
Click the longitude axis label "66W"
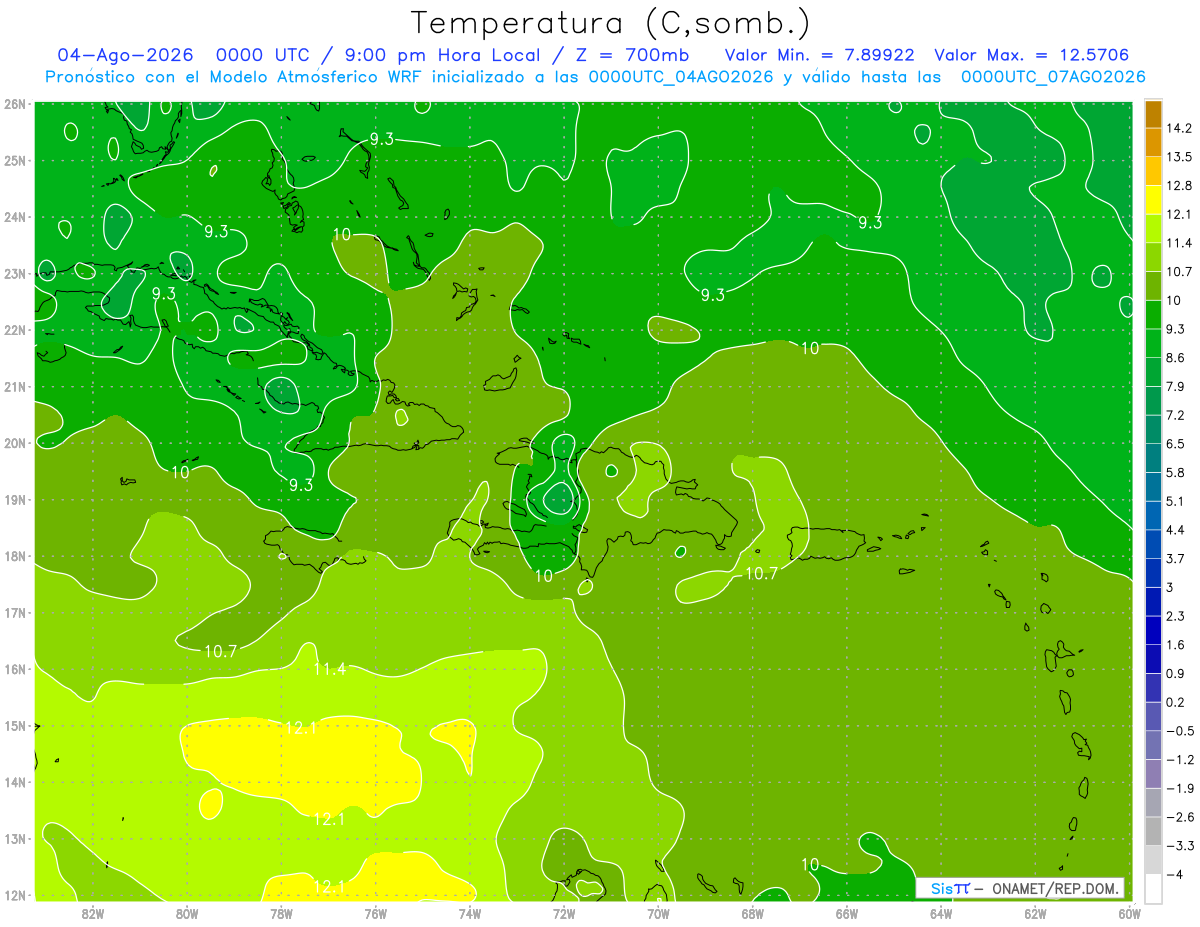847,912
